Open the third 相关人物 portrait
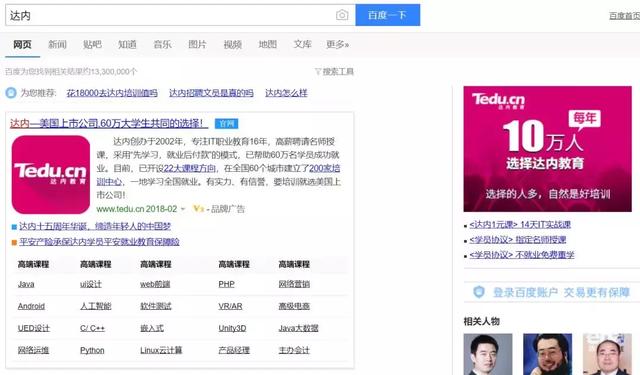The width and height of the screenshot is (640, 375). [607, 354]
